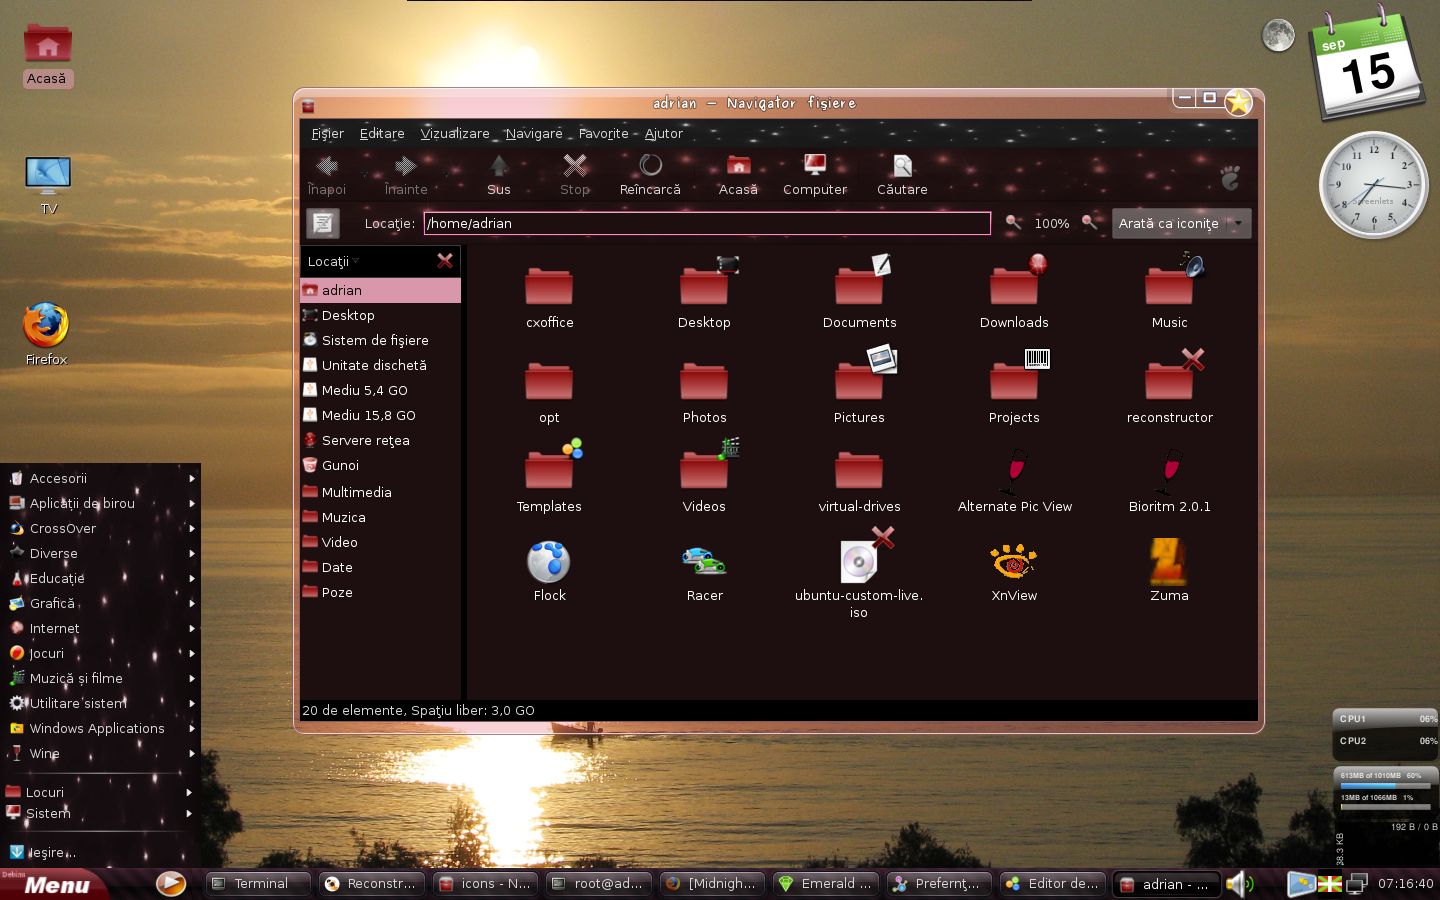Screen dimensions: 1440x900
Task: Select the cxoffice folder icon
Action: (x=549, y=286)
